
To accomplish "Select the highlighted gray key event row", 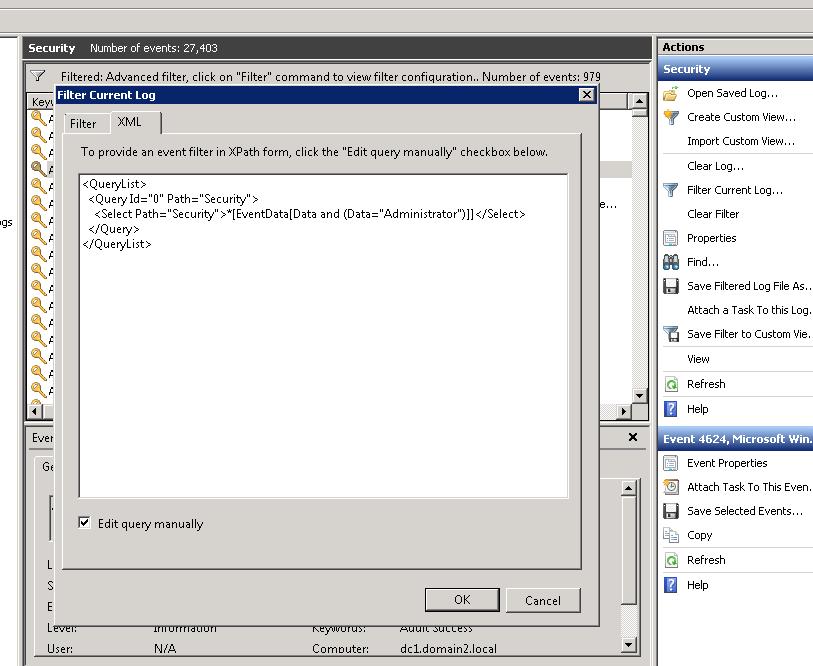I will point(41,169).
